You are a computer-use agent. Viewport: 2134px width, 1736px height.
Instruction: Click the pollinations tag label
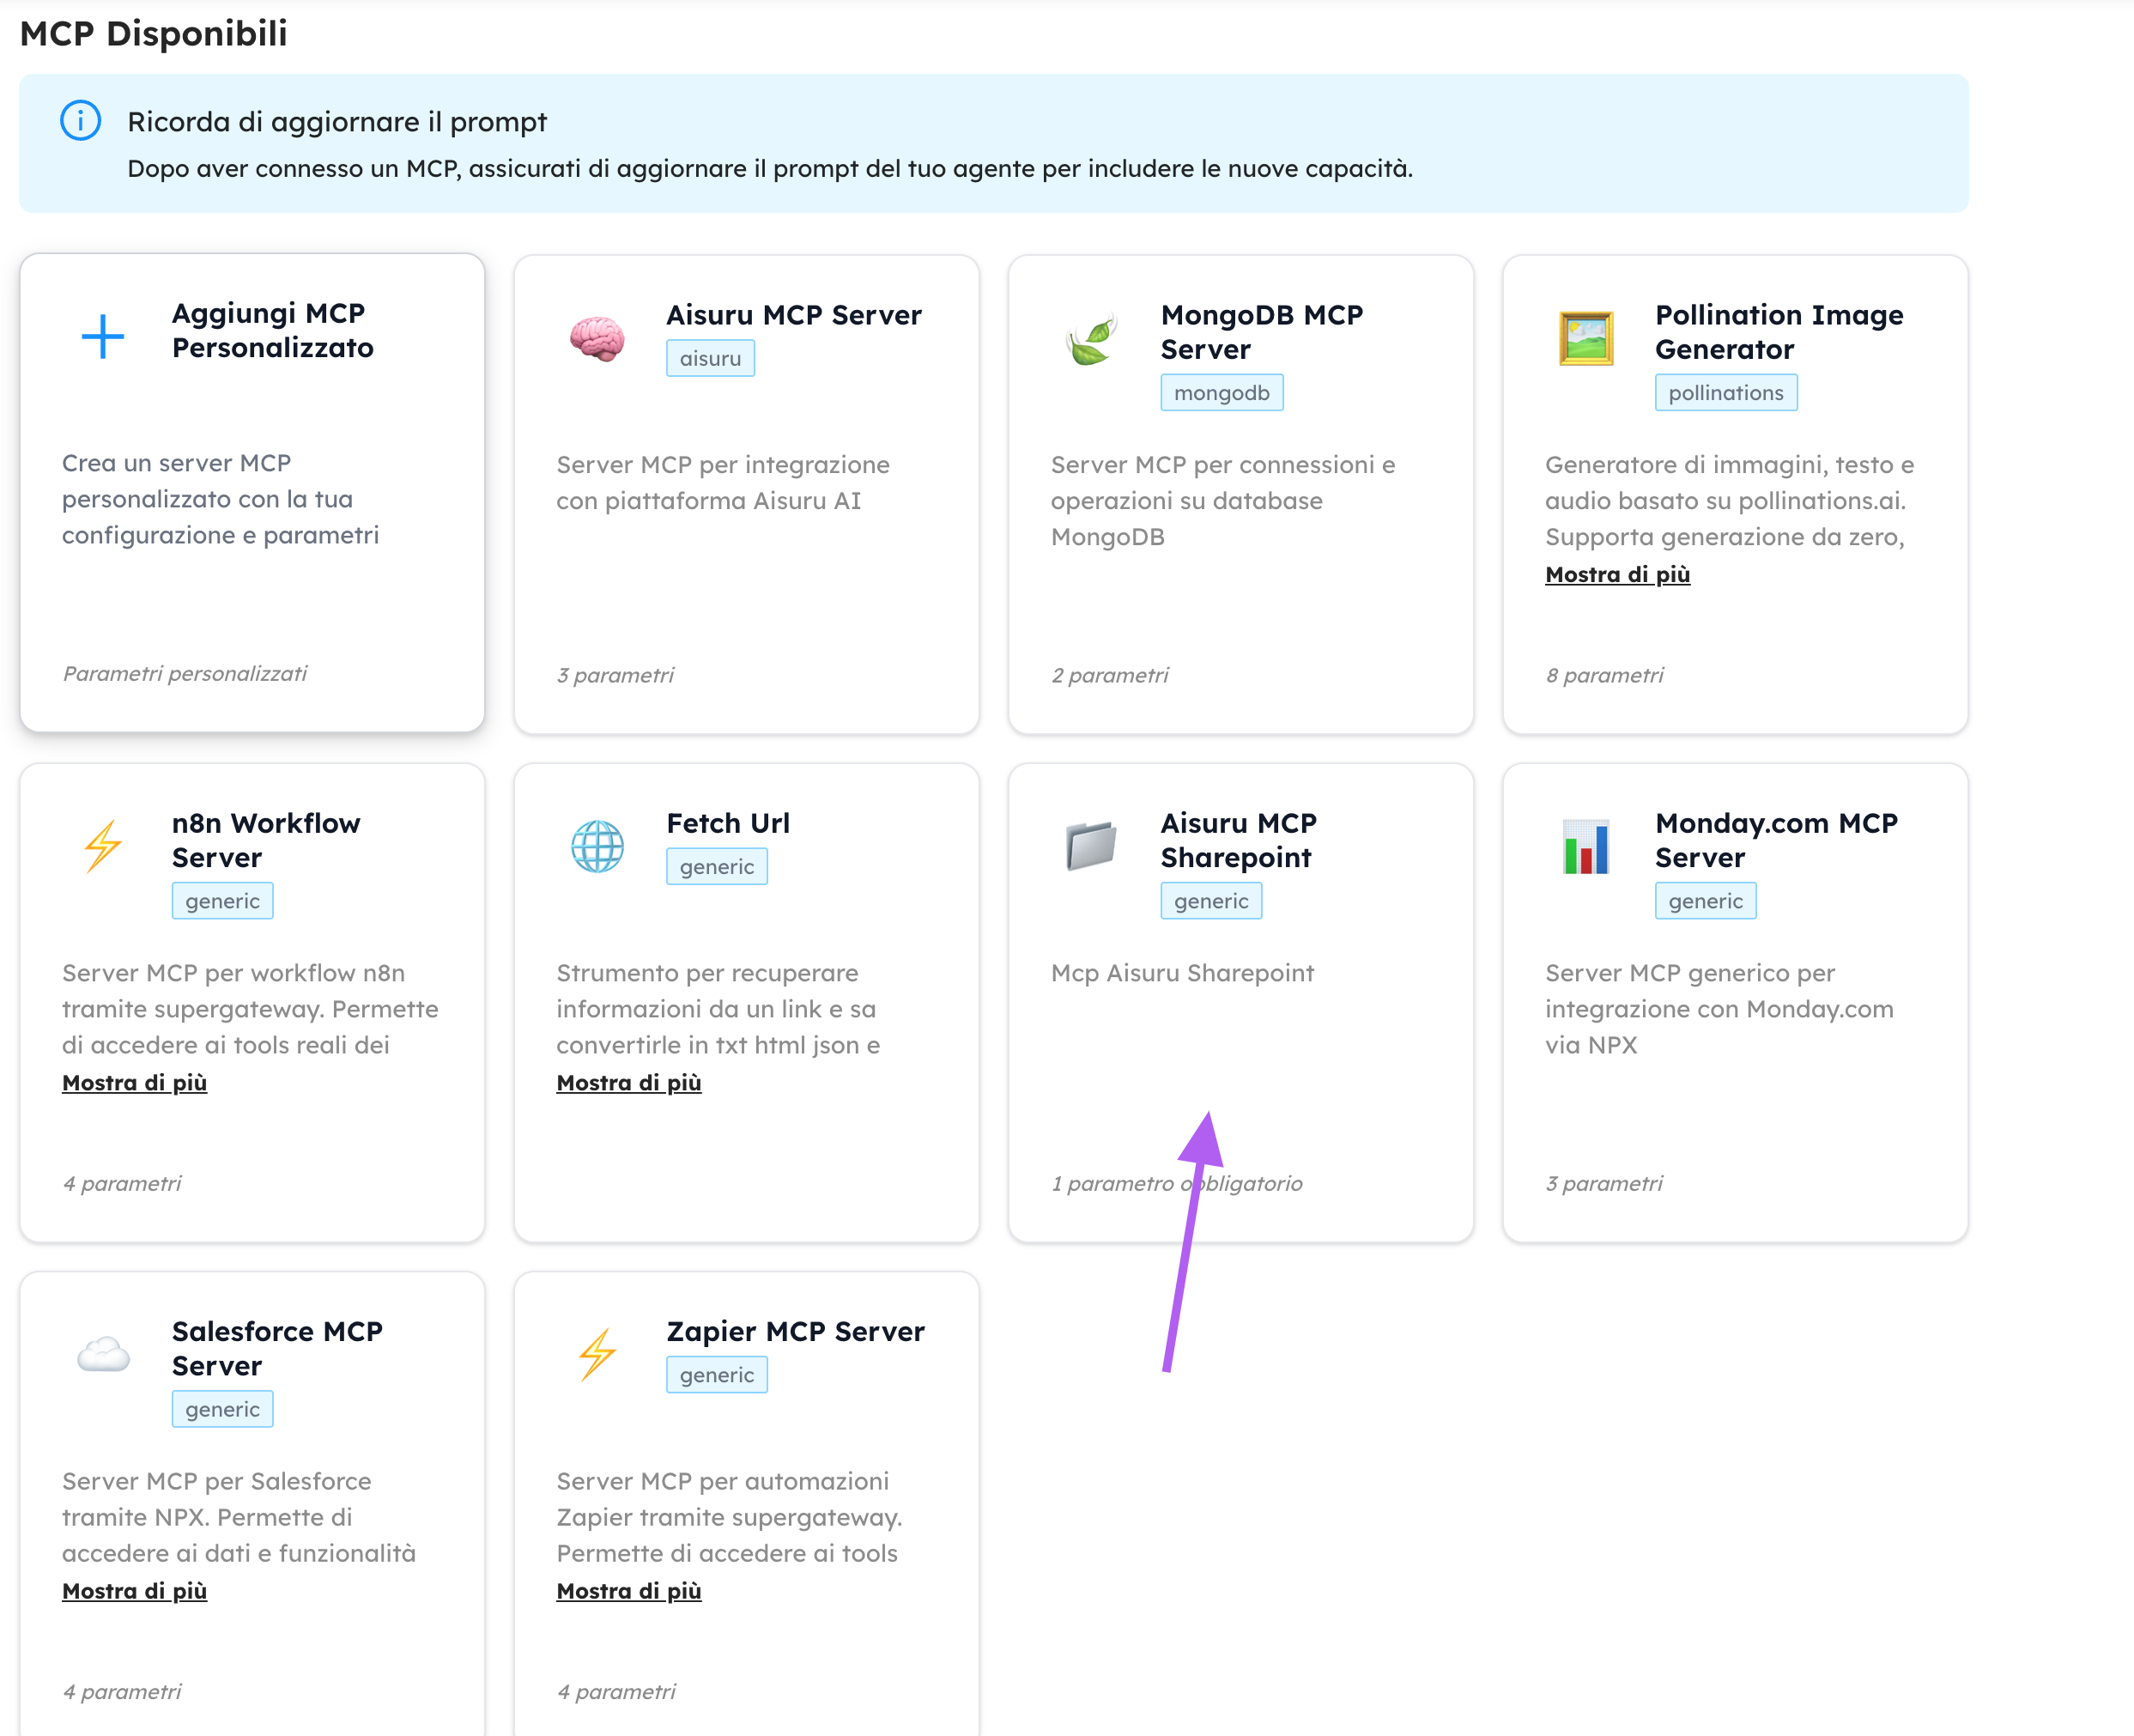pos(1725,393)
